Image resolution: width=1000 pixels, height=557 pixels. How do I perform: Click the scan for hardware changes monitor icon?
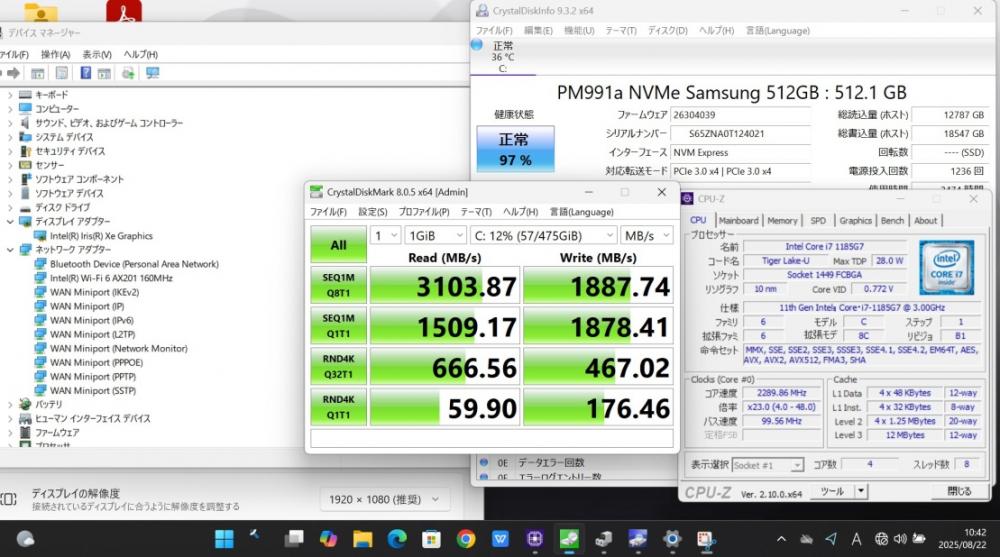coord(153,73)
